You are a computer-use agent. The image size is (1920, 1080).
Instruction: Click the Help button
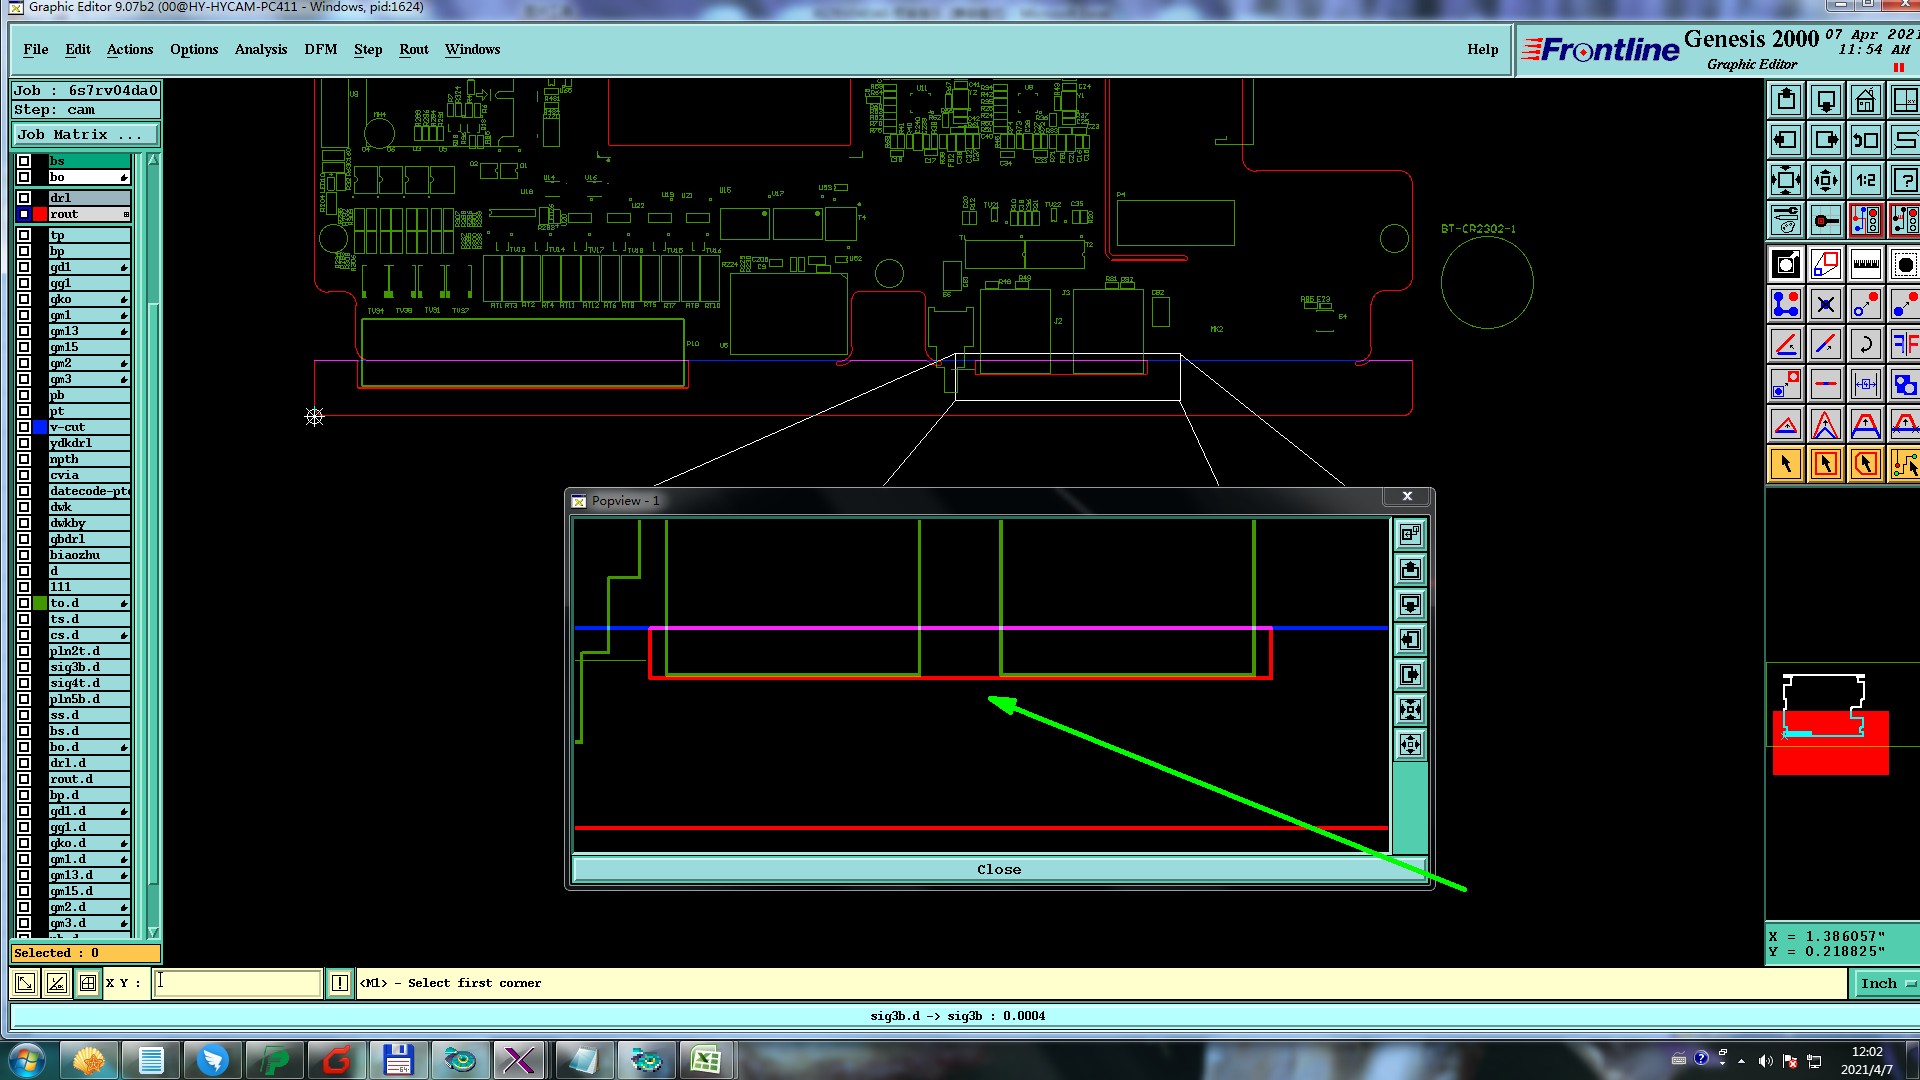coord(1482,50)
